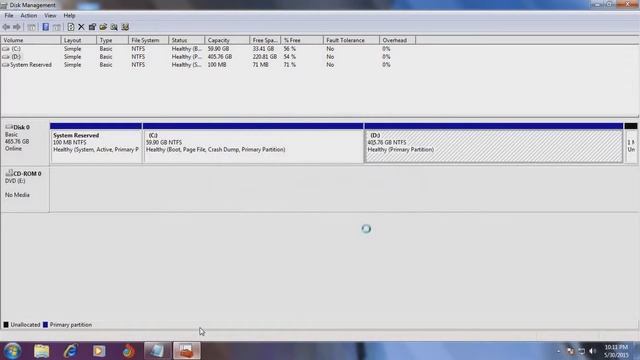Click the console tree toolbar icon
This screenshot has height=360, width=640.
[x=31, y=27]
